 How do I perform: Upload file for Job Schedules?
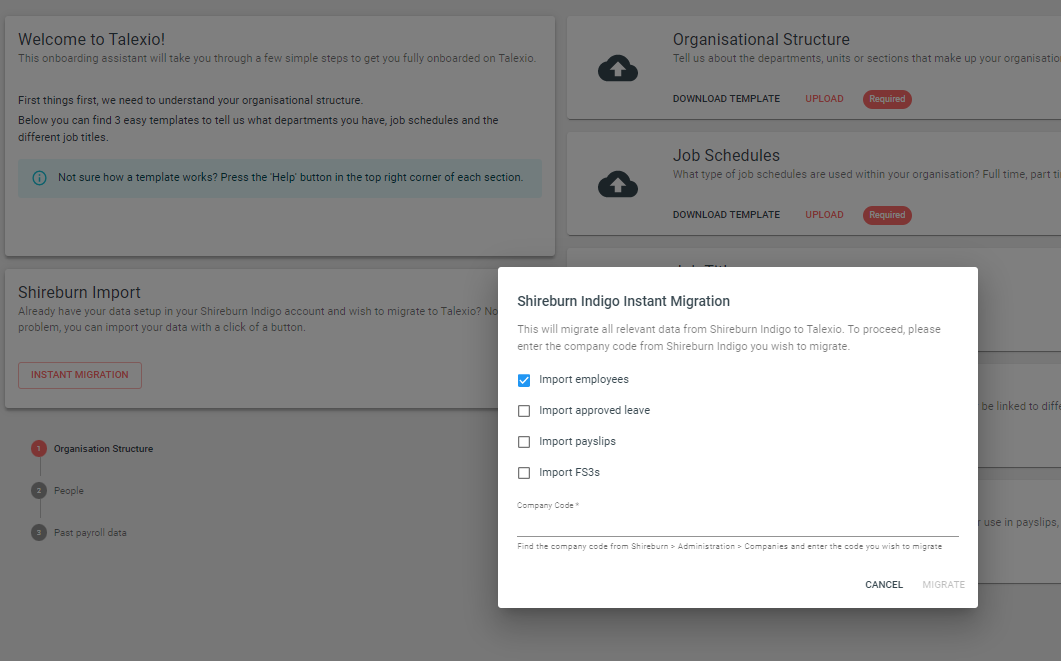(824, 214)
